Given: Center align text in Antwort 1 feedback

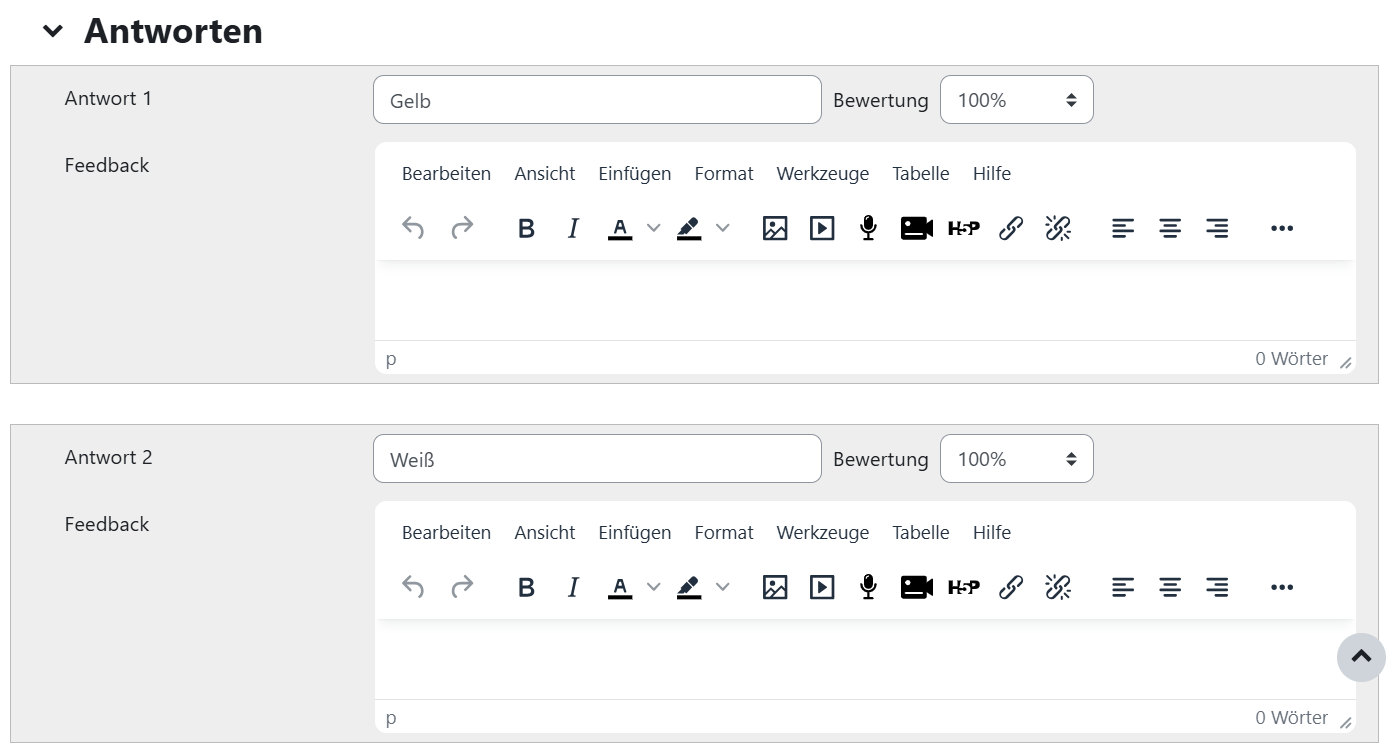Looking at the screenshot, I should point(1170,228).
